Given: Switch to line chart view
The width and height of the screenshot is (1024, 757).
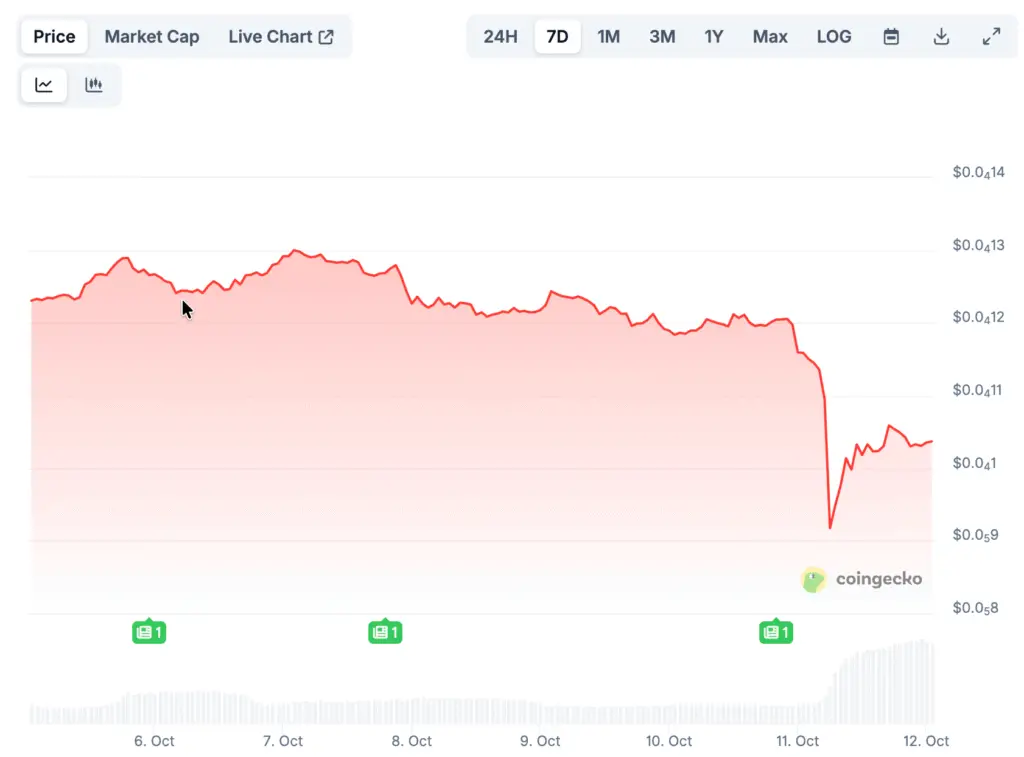Looking at the screenshot, I should point(44,85).
